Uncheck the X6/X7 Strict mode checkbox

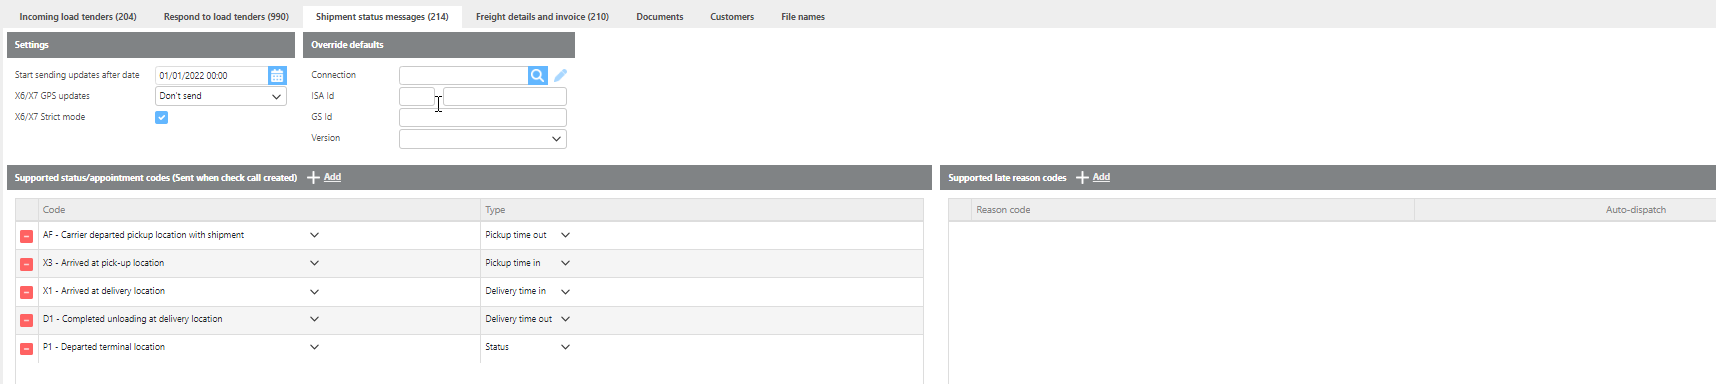(x=161, y=117)
